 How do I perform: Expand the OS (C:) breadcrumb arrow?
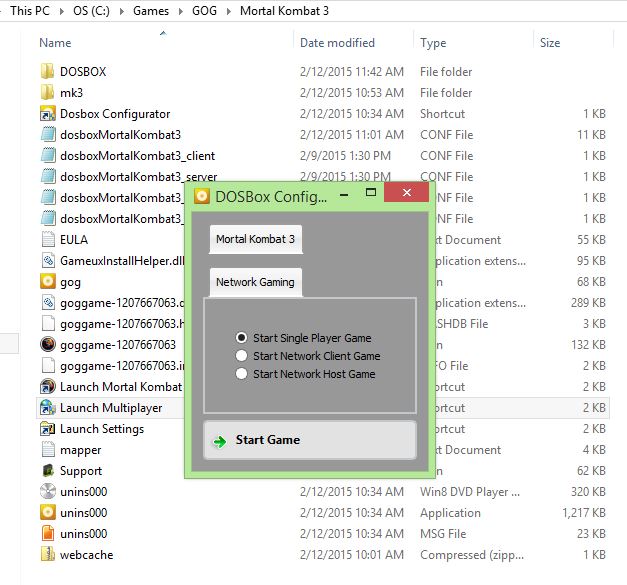point(122,11)
